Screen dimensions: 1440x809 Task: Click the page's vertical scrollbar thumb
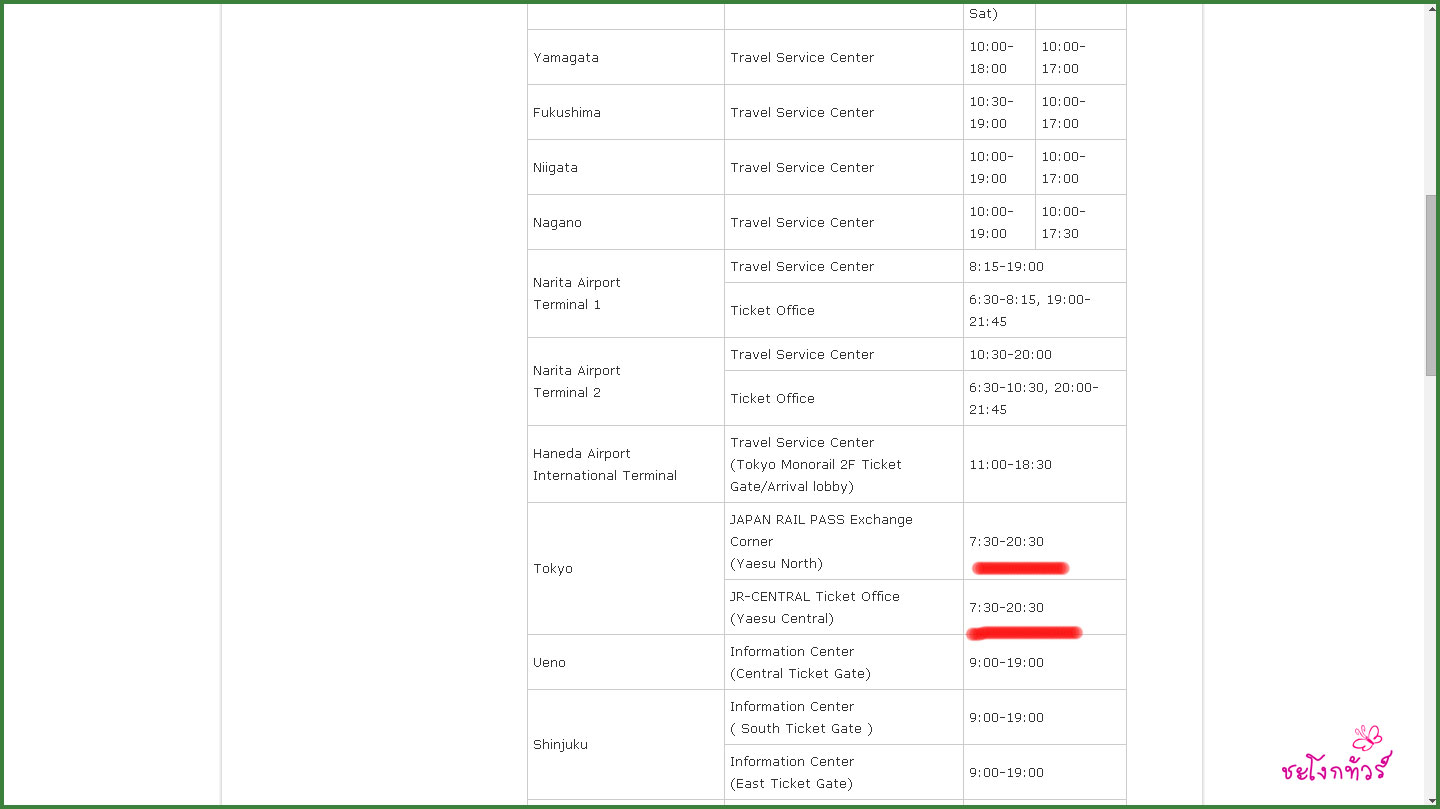coord(1430,285)
